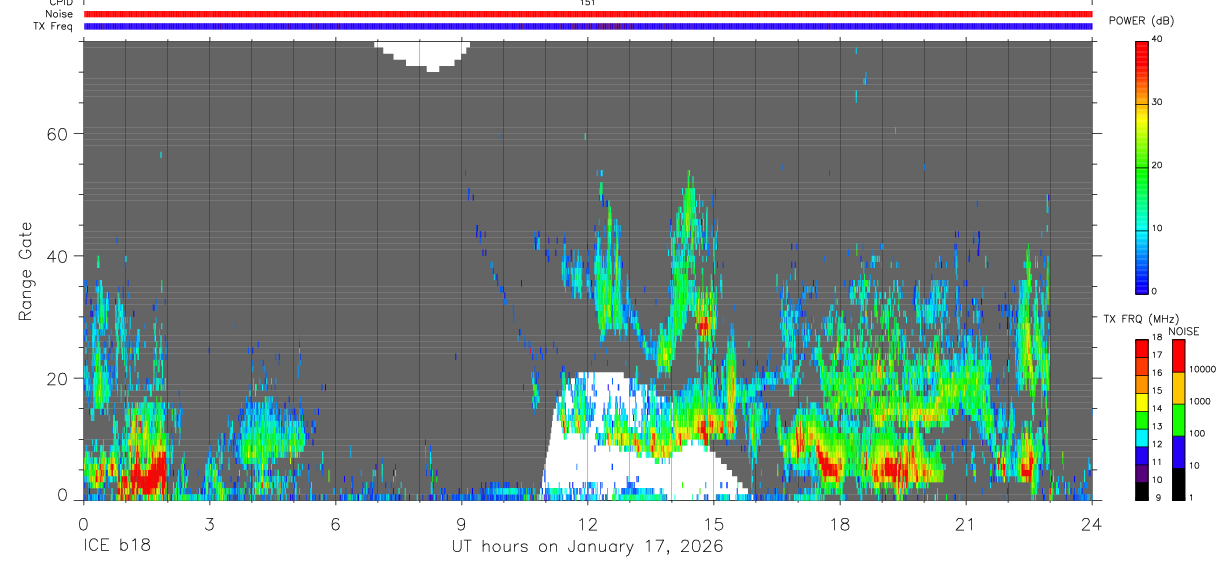Click the "18" tick on the UT hours axis

[x=839, y=524]
